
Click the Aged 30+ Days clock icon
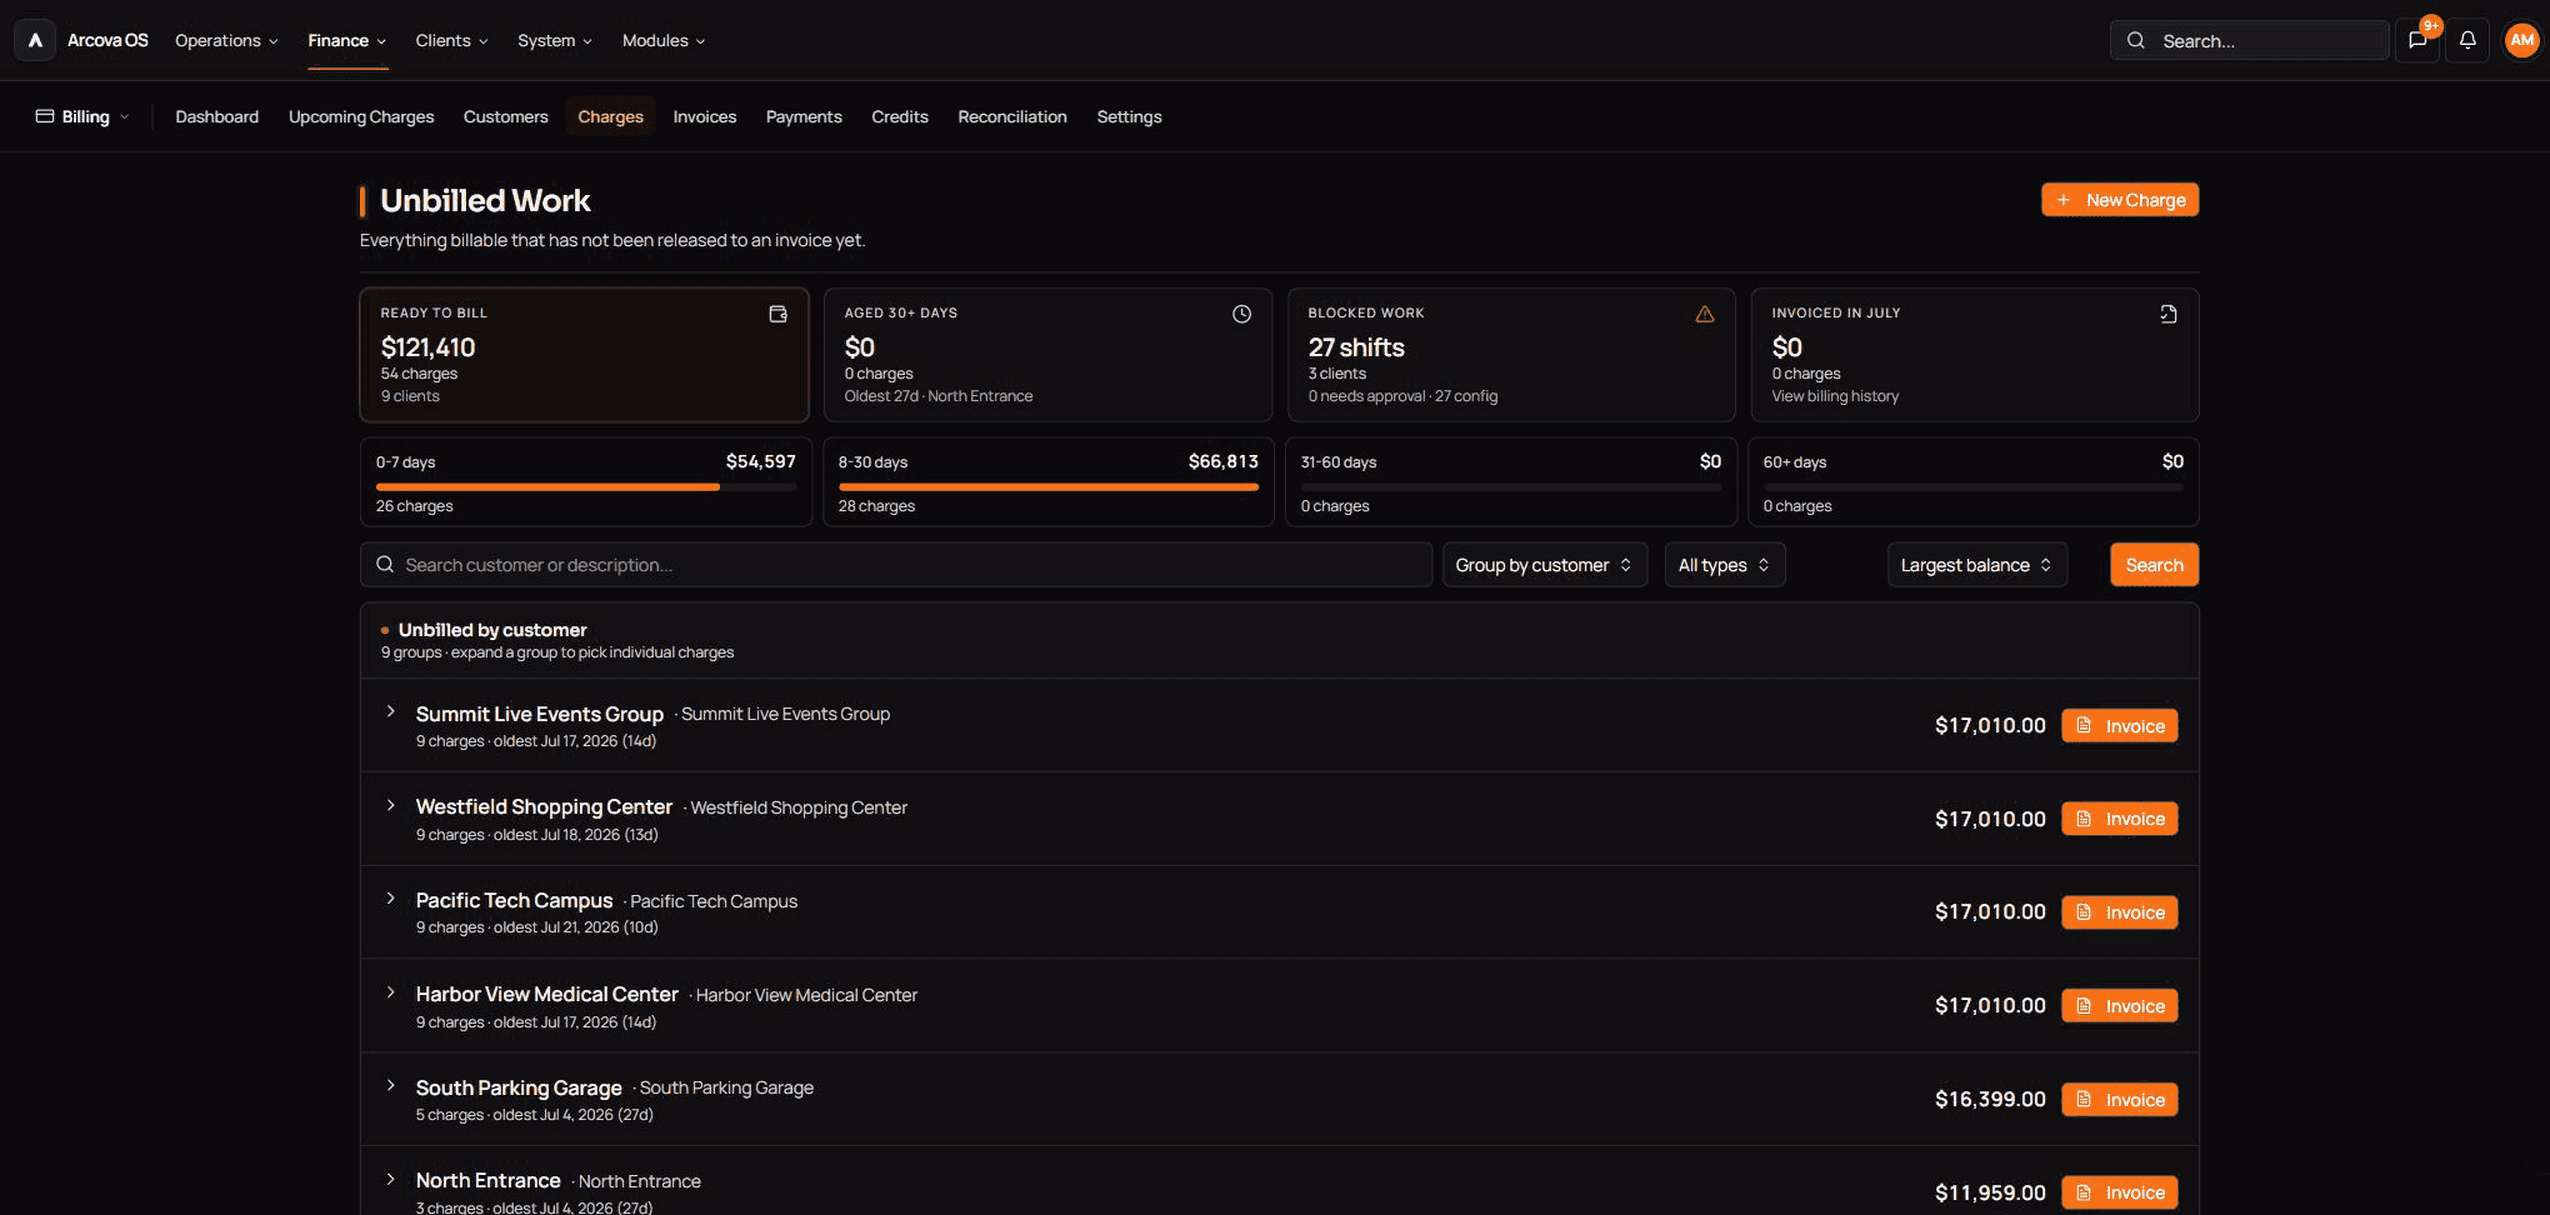(1241, 314)
